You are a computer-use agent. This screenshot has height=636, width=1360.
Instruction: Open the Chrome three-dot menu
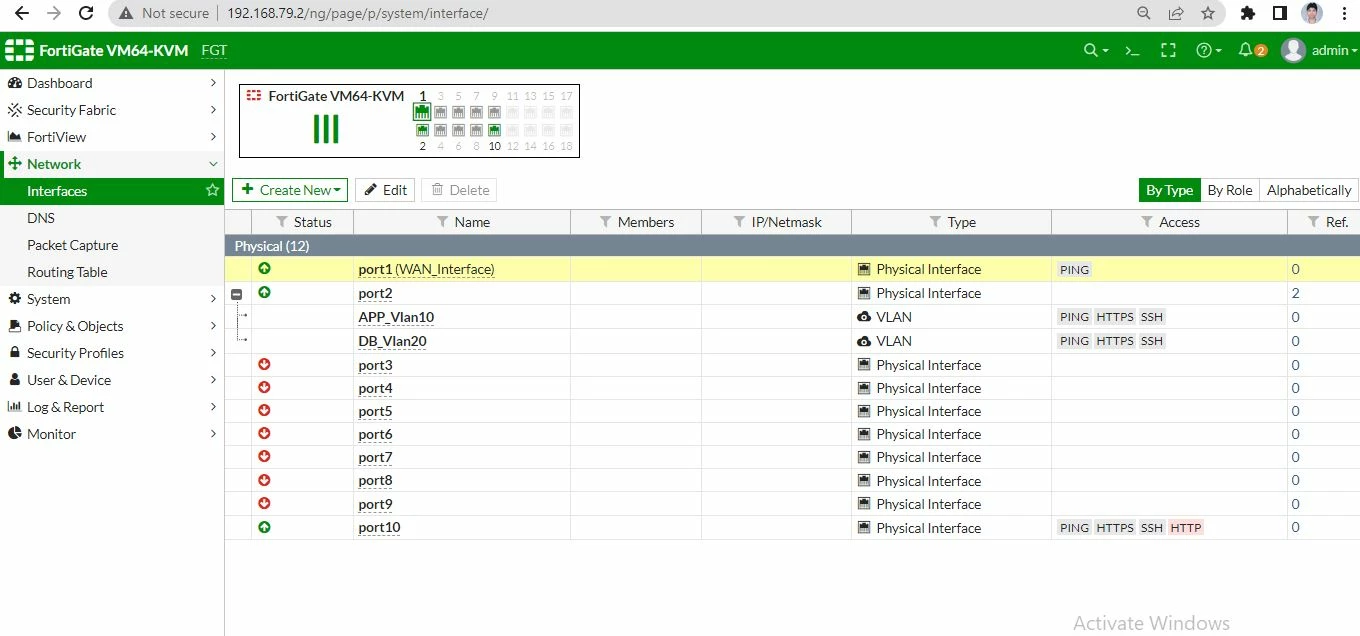tap(1343, 13)
